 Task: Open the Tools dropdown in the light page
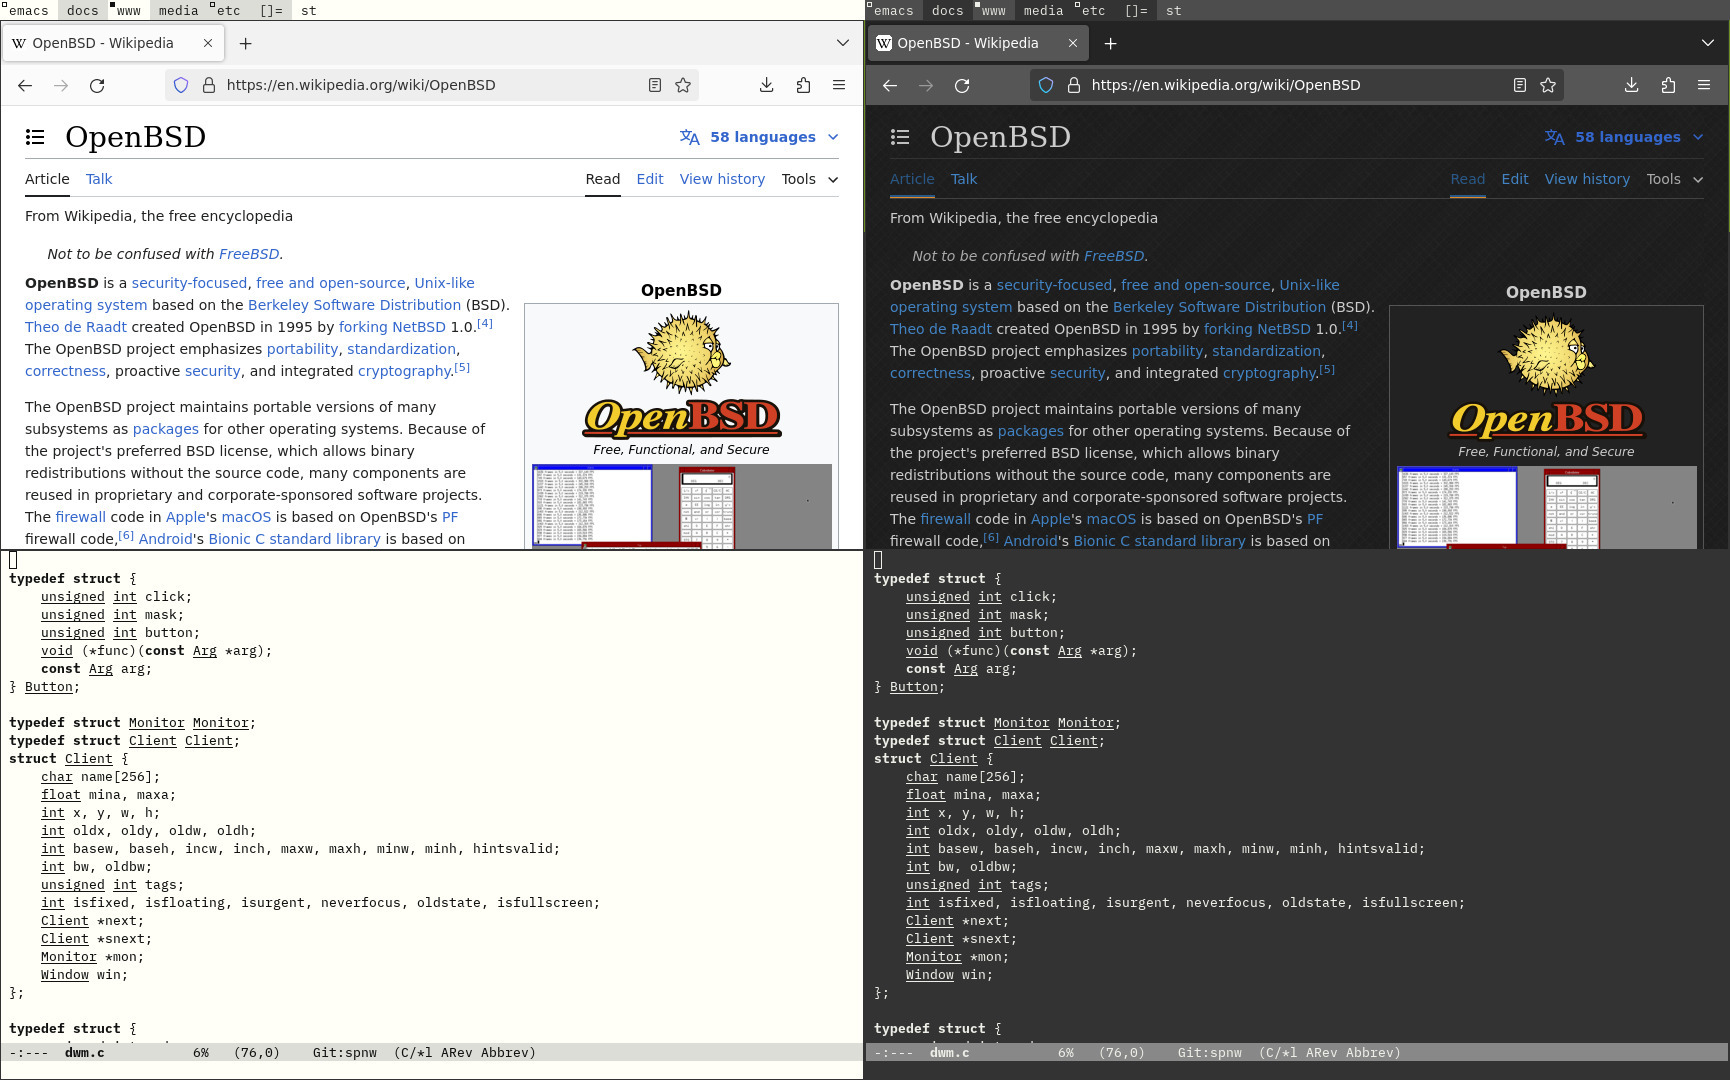click(x=810, y=179)
